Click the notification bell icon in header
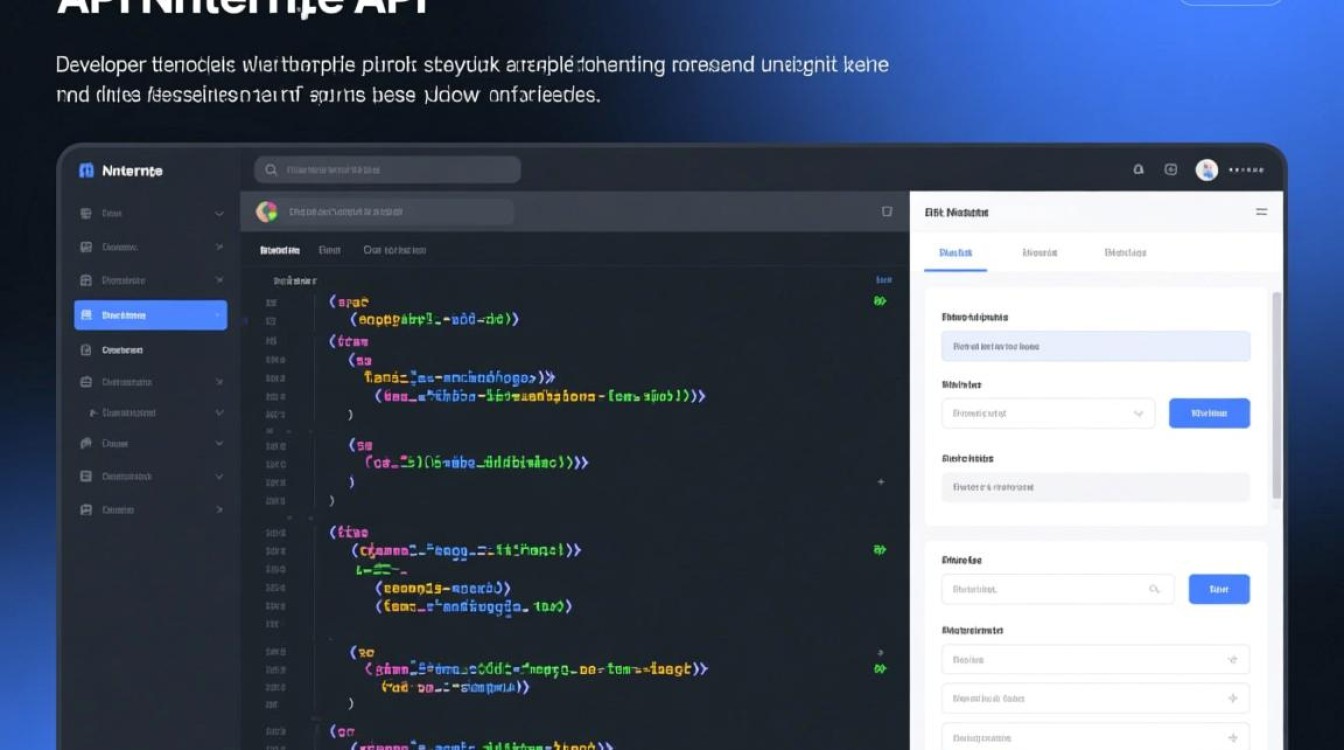The width and height of the screenshot is (1344, 750). click(1138, 170)
